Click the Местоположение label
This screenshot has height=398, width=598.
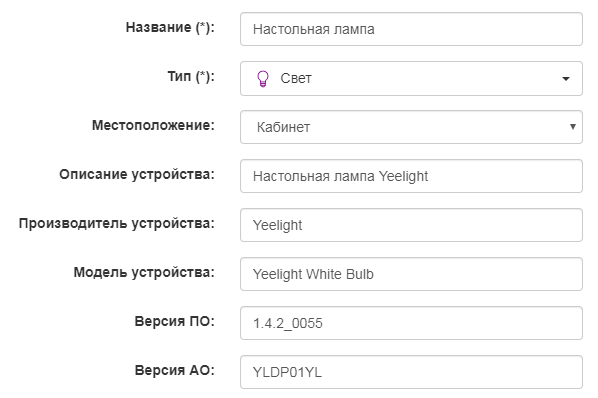pyautogui.click(x=153, y=125)
